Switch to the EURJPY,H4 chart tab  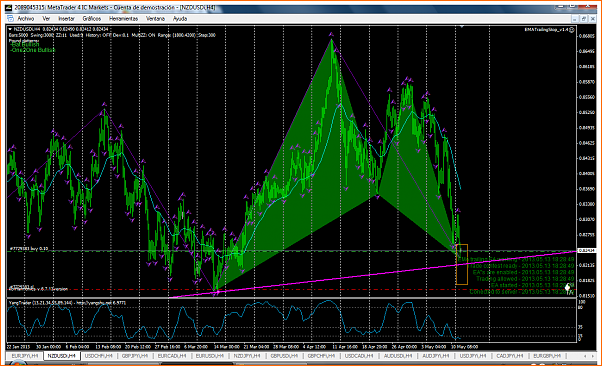[x=25, y=356]
